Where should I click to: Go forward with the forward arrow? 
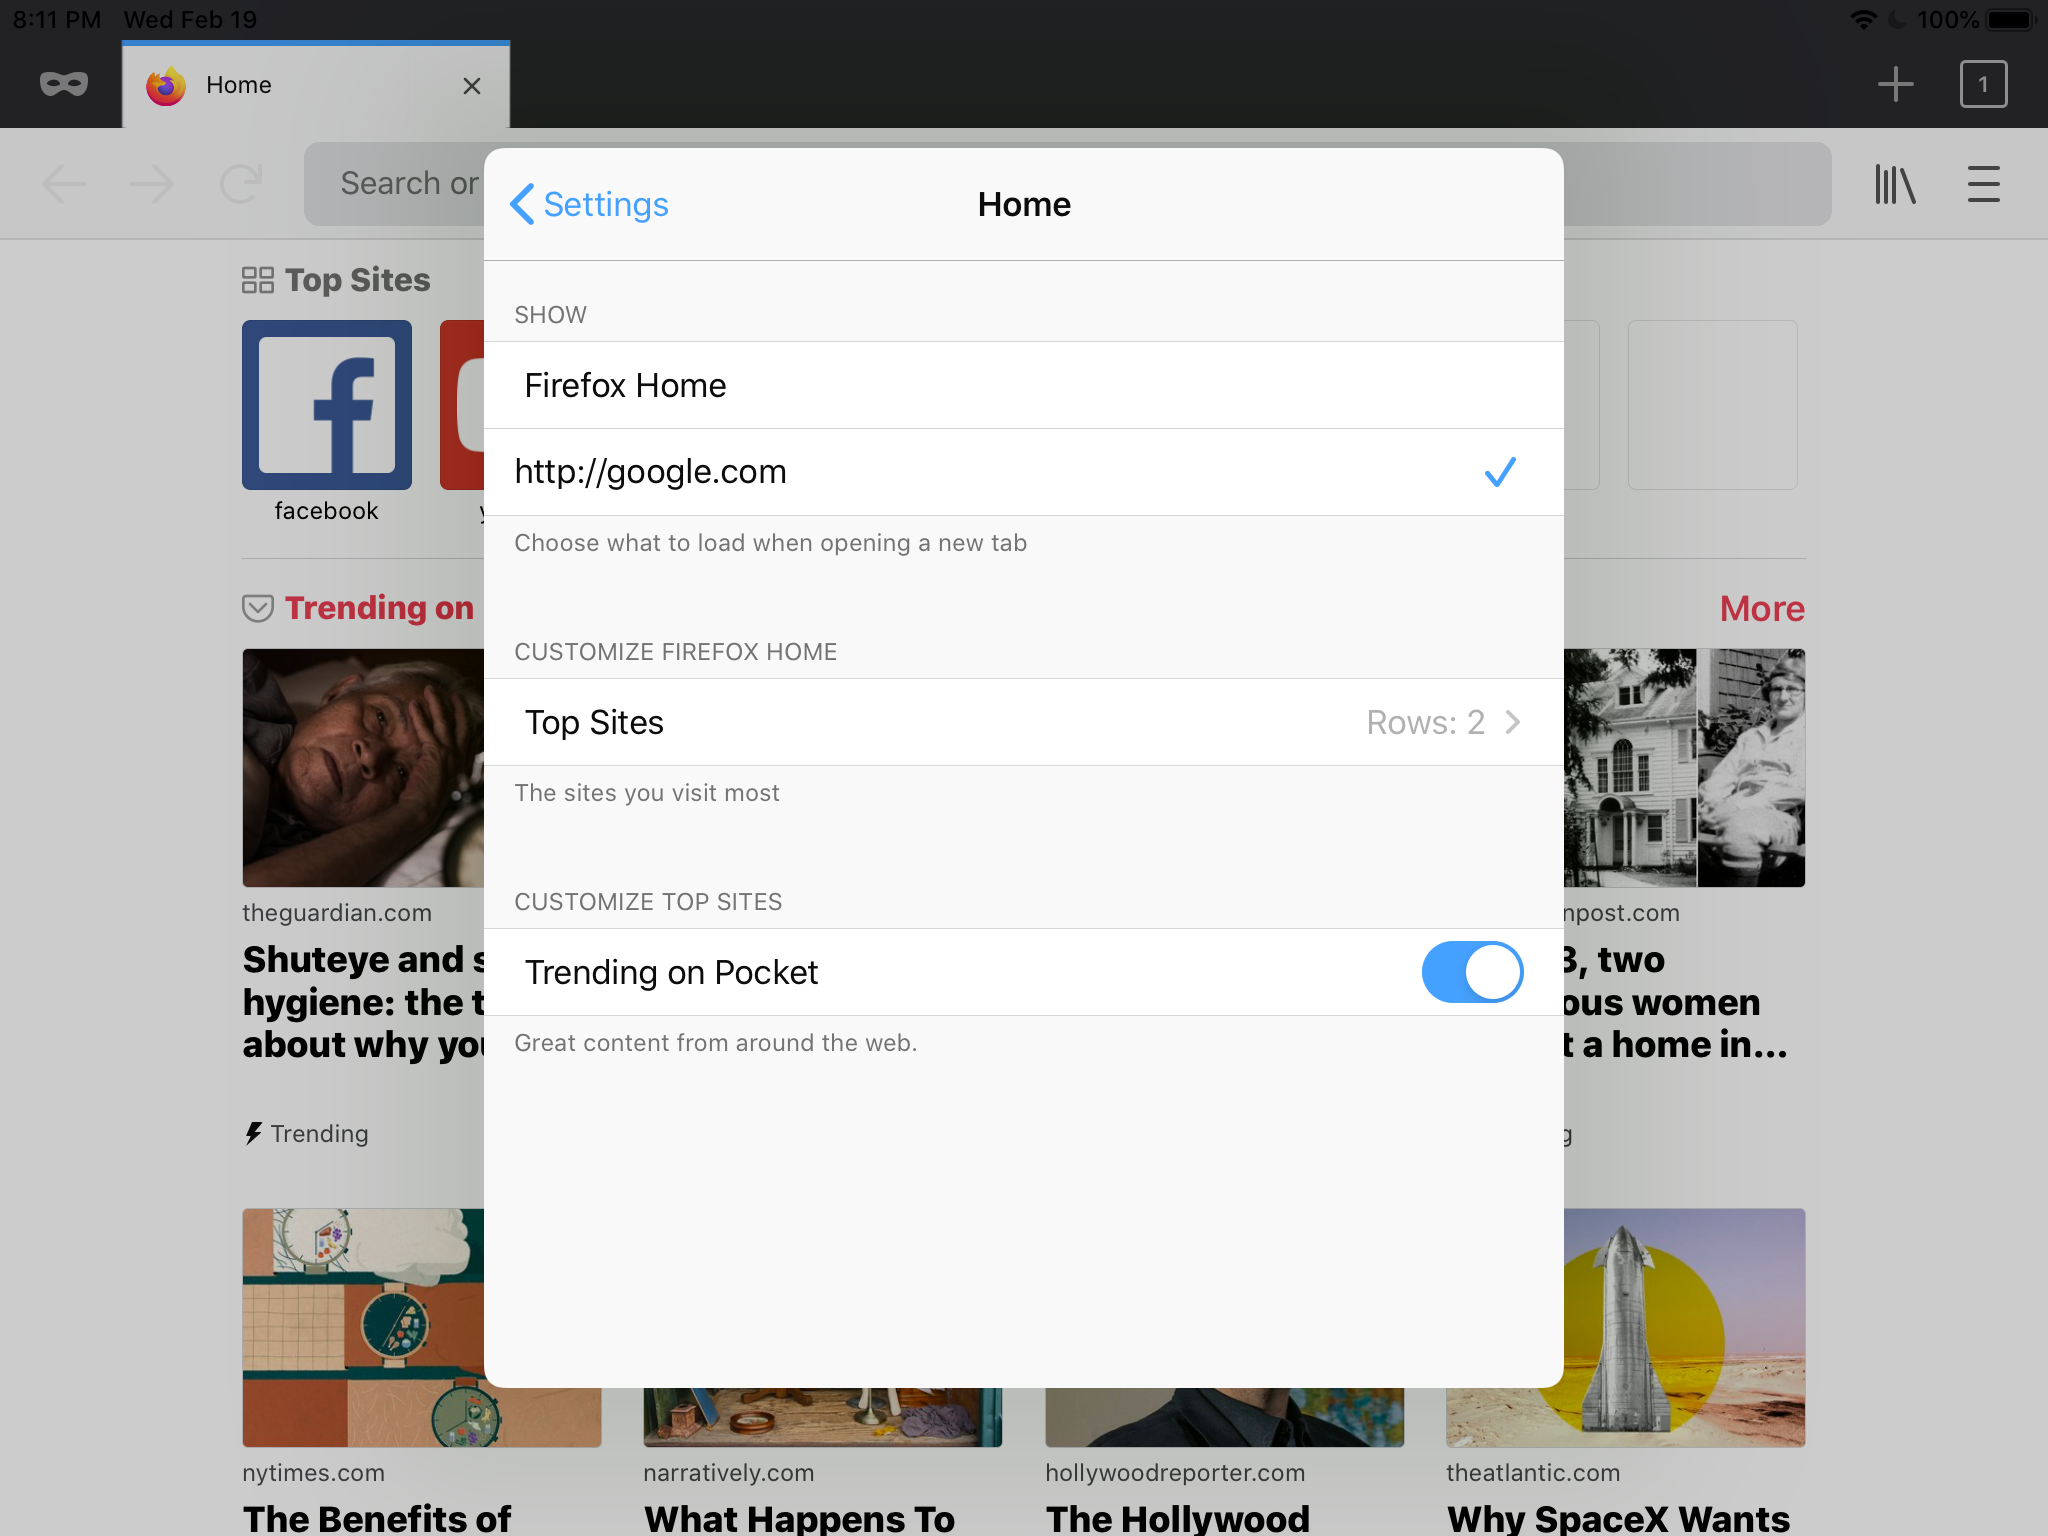pos(152,184)
